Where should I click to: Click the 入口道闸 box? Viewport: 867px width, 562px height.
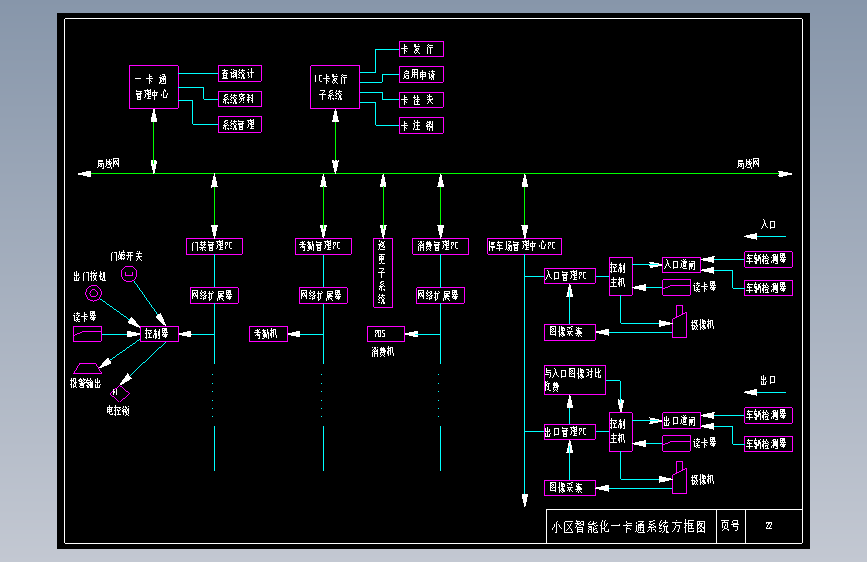682,265
